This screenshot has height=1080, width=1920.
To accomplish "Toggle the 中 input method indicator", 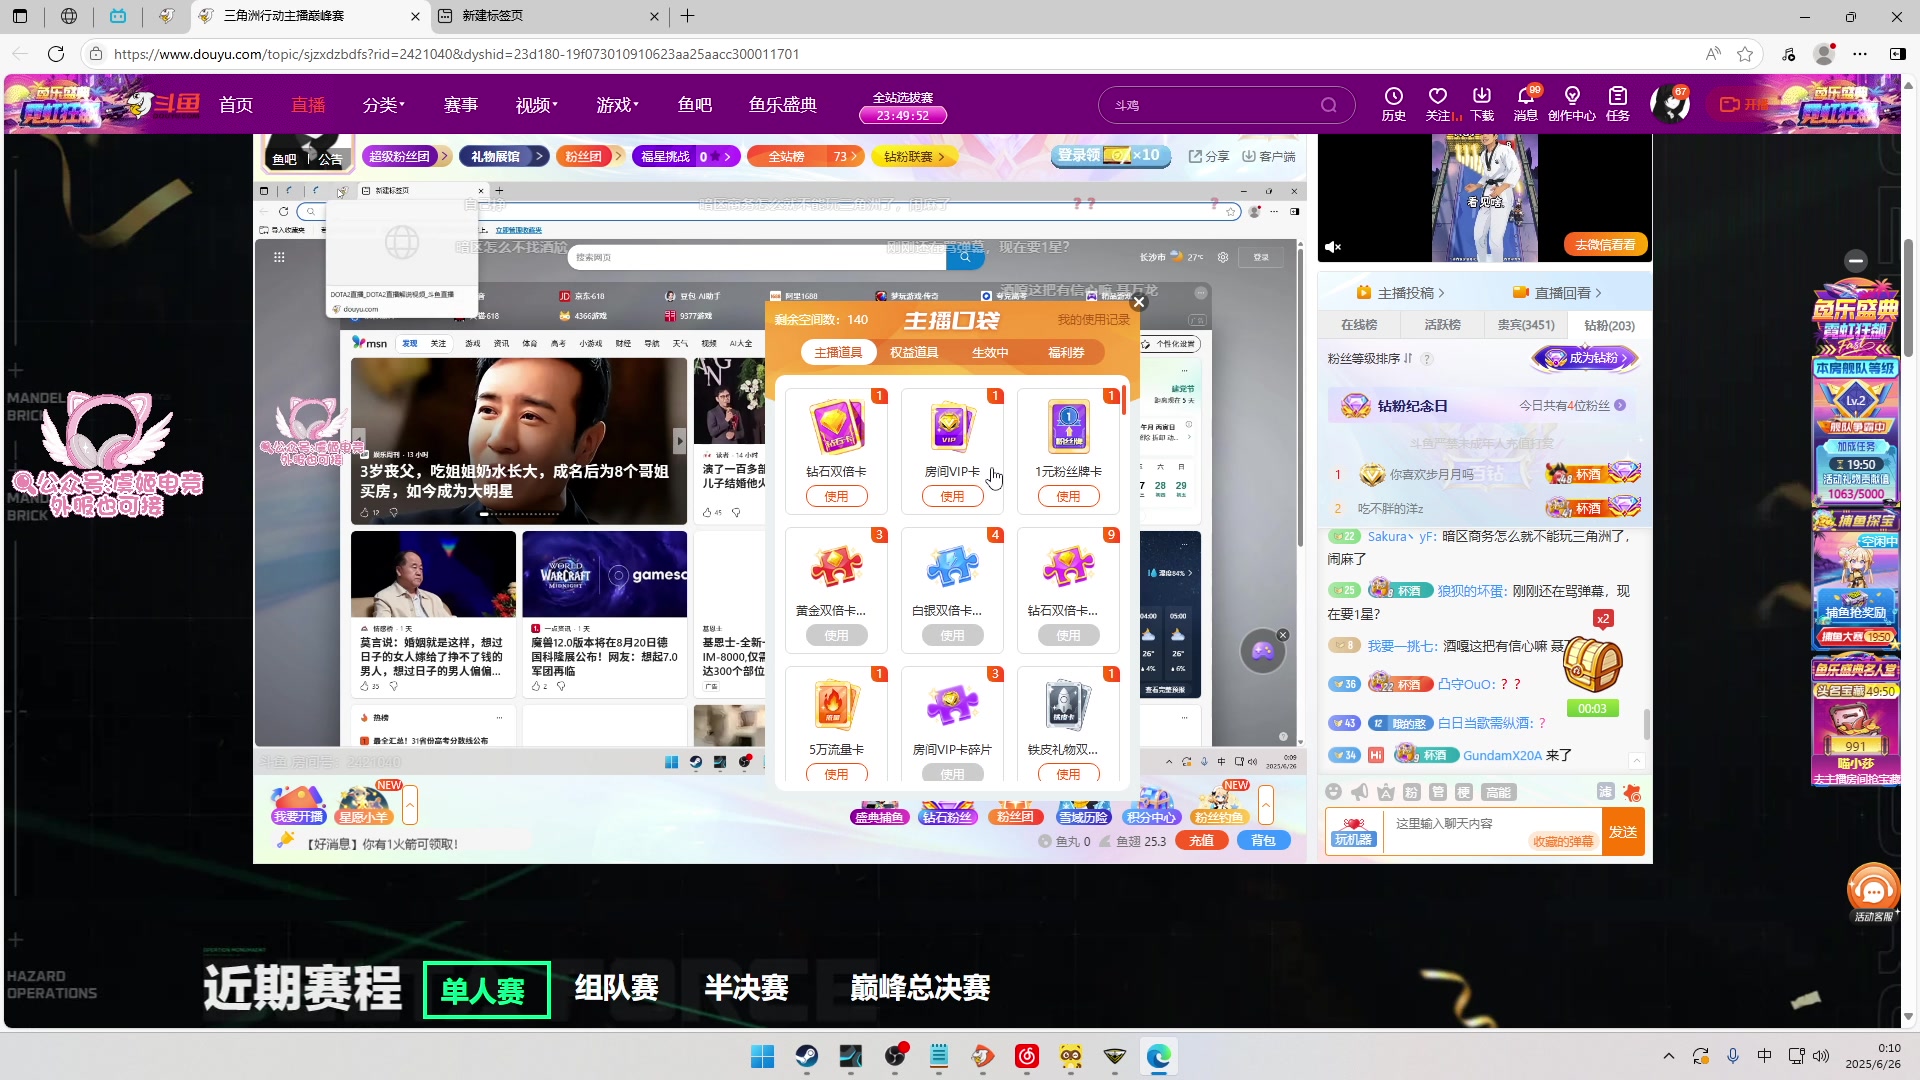I will (1764, 1056).
